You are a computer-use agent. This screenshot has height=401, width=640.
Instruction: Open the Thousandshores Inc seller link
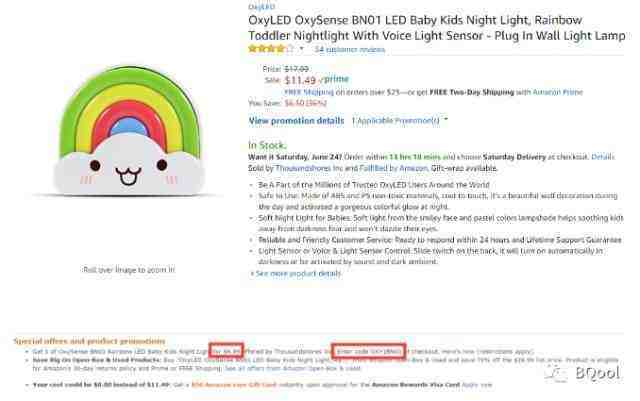point(309,168)
